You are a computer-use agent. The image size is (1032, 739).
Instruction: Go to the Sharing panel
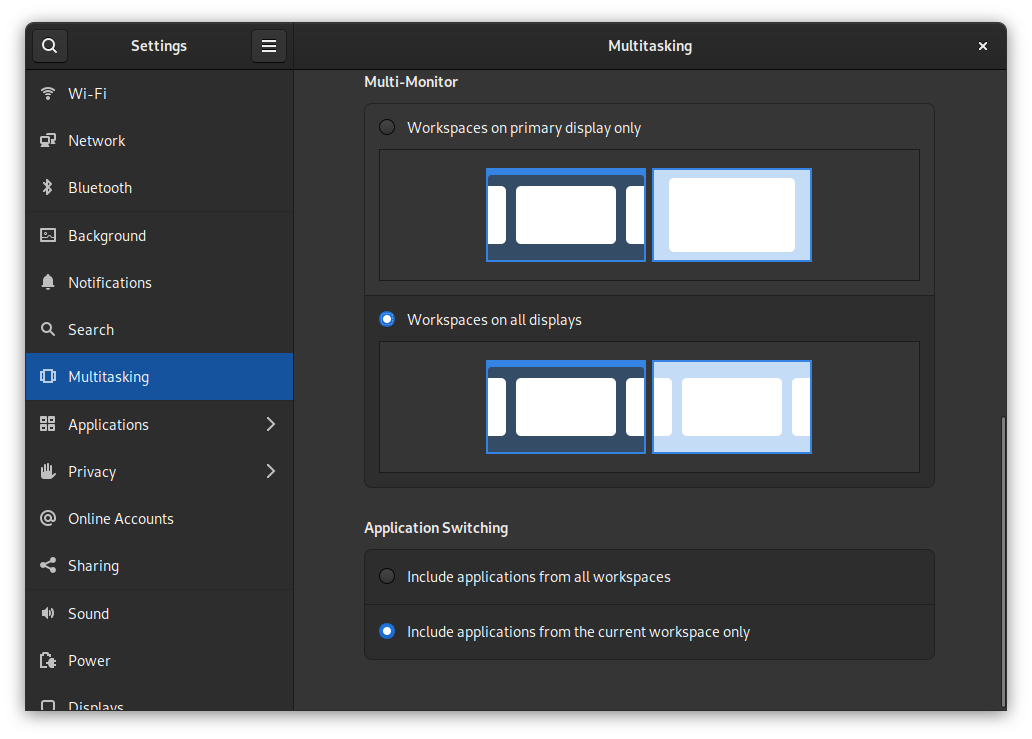pos(159,565)
